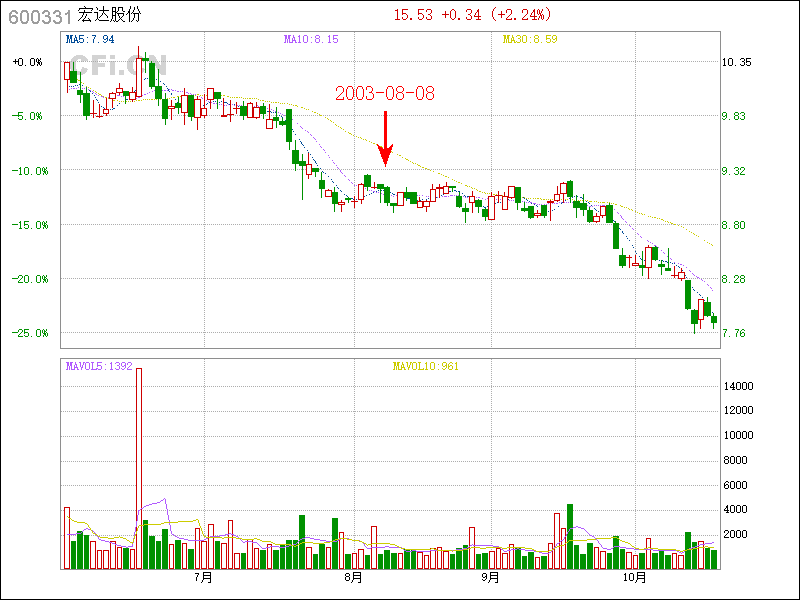Screen dimensions: 800x600
Task: Click the 7月 month axis label
Action: pyautogui.click(x=204, y=577)
